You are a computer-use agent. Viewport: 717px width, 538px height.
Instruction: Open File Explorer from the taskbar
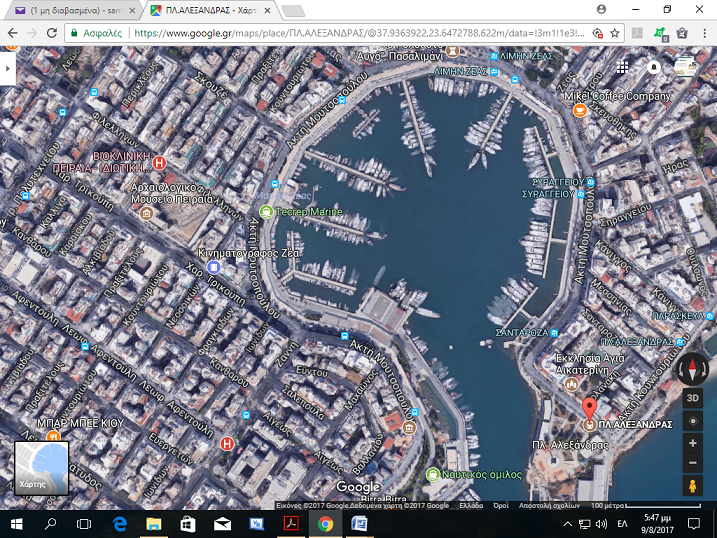tap(154, 524)
